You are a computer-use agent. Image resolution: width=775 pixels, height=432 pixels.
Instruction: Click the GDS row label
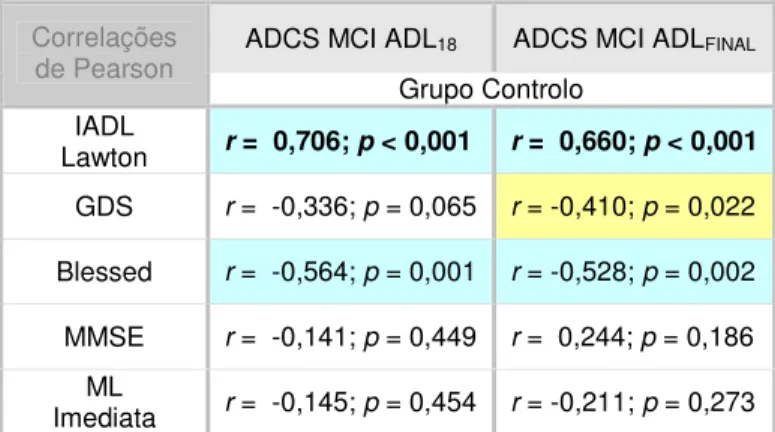pyautogui.click(x=104, y=207)
